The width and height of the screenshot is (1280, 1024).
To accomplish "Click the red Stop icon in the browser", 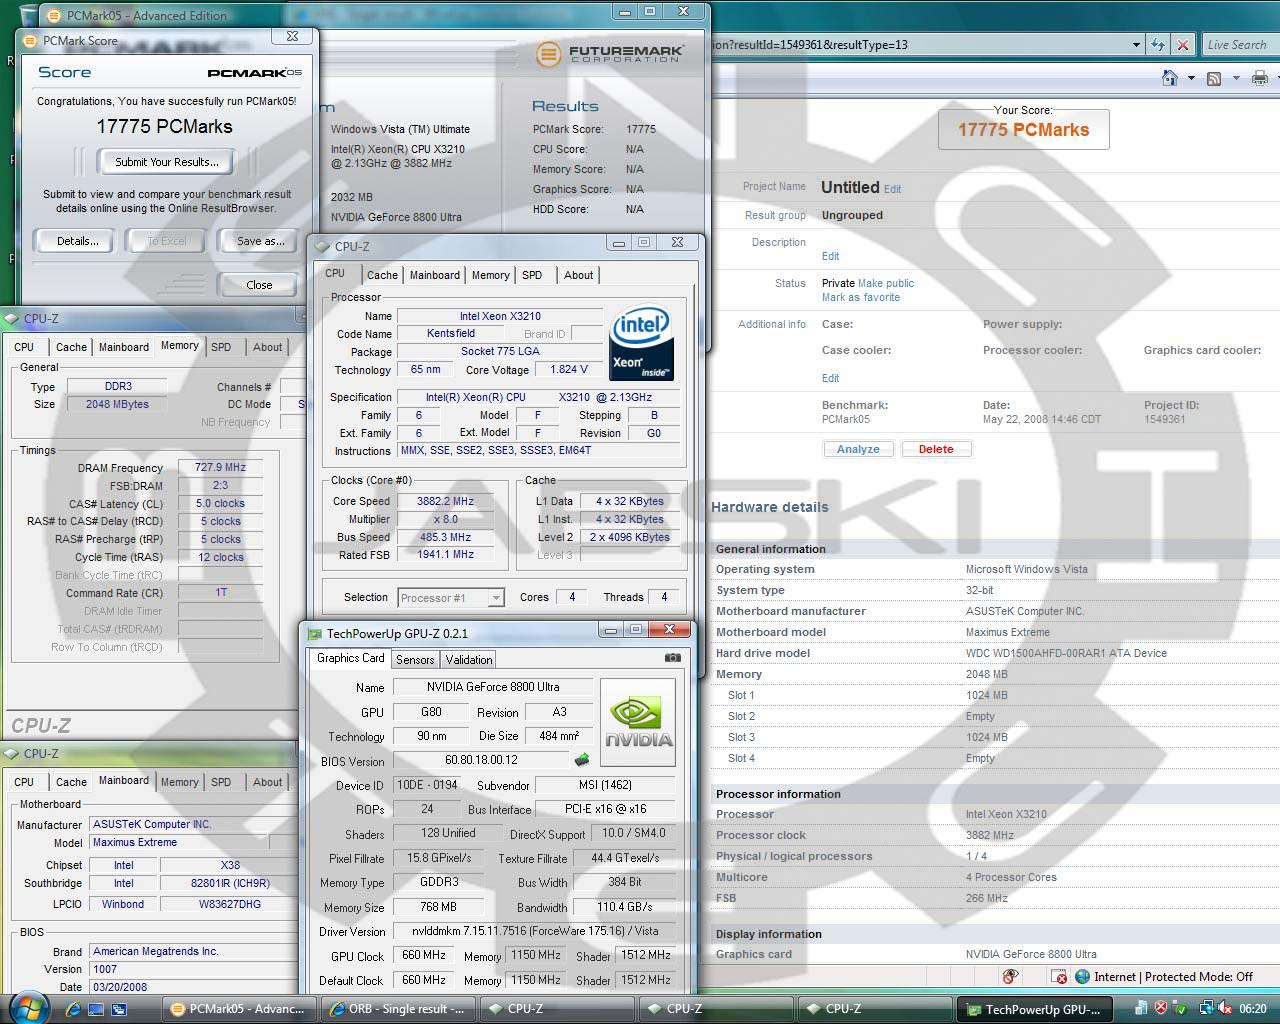I will point(1183,45).
